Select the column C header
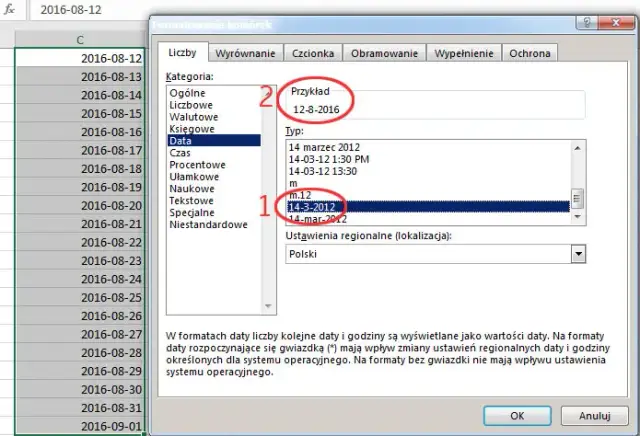The height and width of the screenshot is (436, 640). click(x=80, y=39)
